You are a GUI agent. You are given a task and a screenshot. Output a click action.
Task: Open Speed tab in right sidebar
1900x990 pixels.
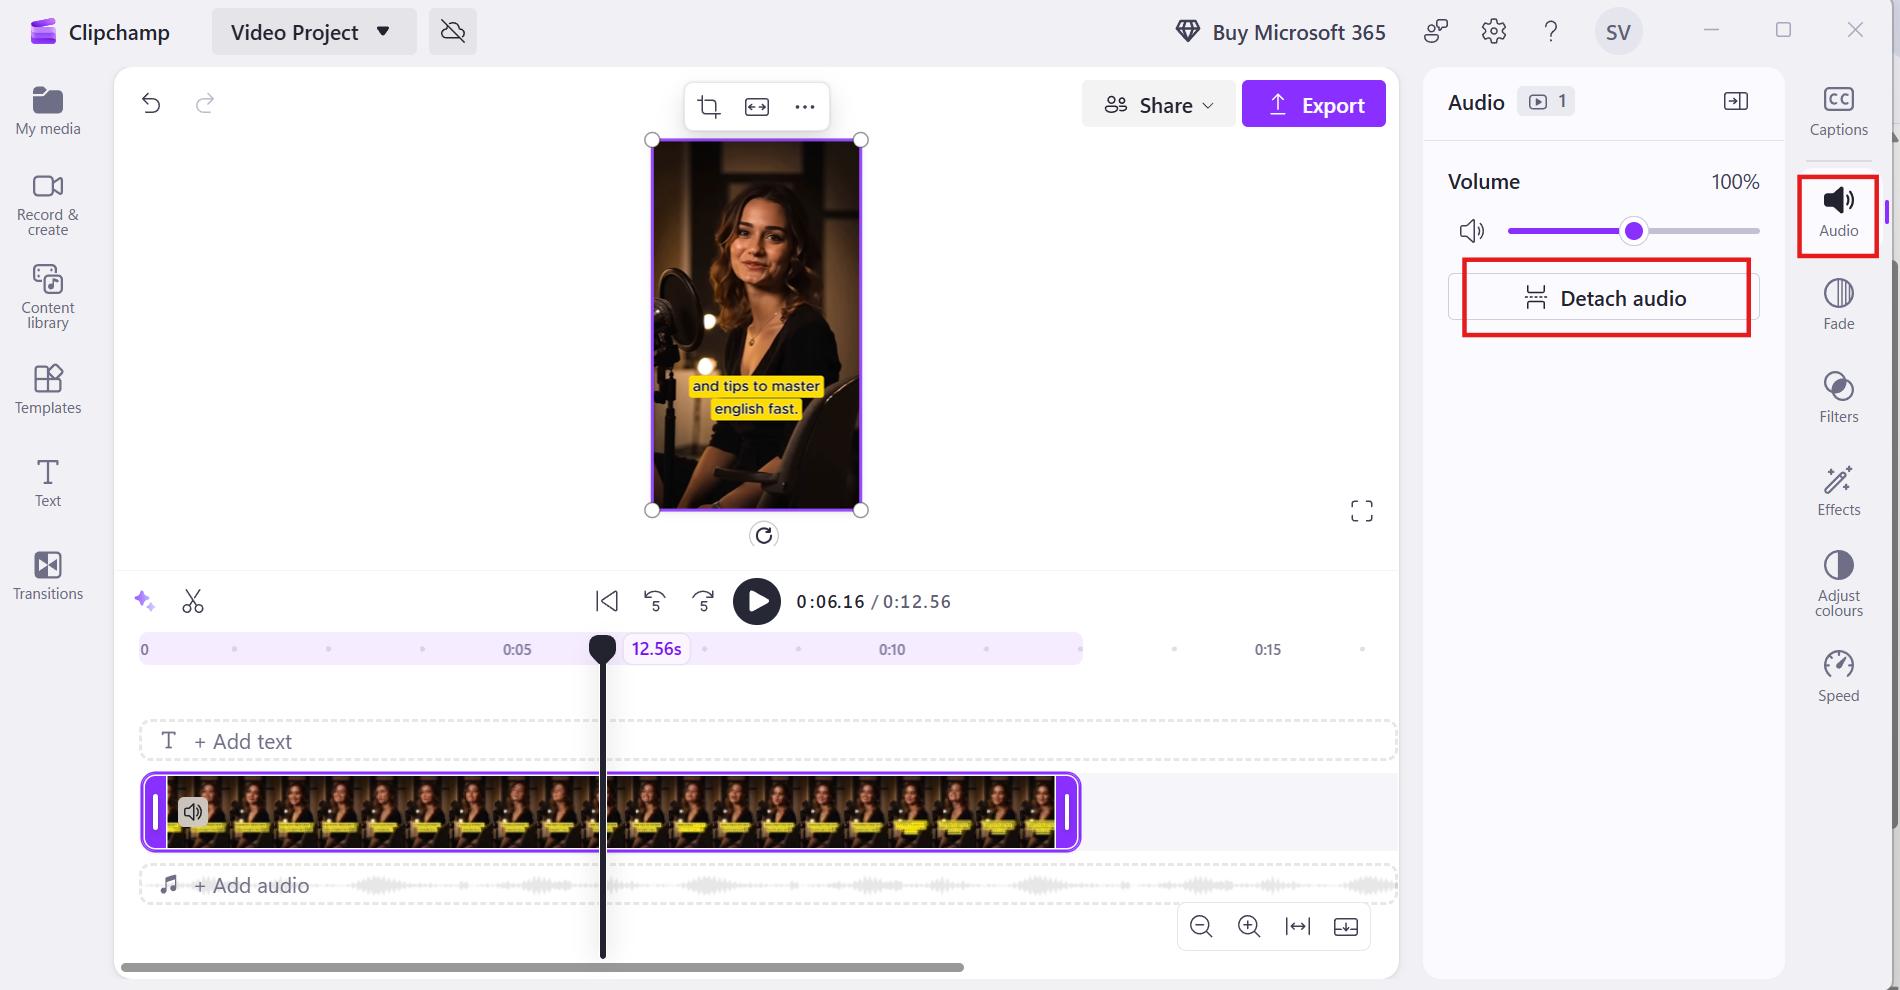click(x=1838, y=677)
